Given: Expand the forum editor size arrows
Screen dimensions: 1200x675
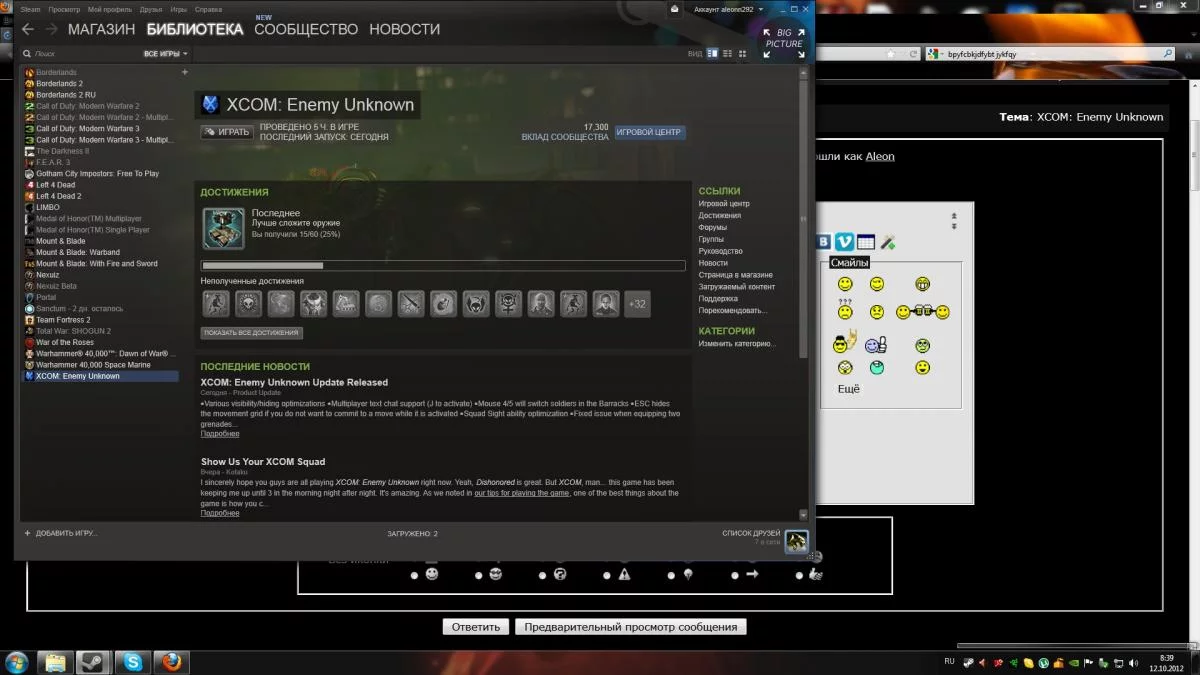Looking at the screenshot, I should point(954,221).
